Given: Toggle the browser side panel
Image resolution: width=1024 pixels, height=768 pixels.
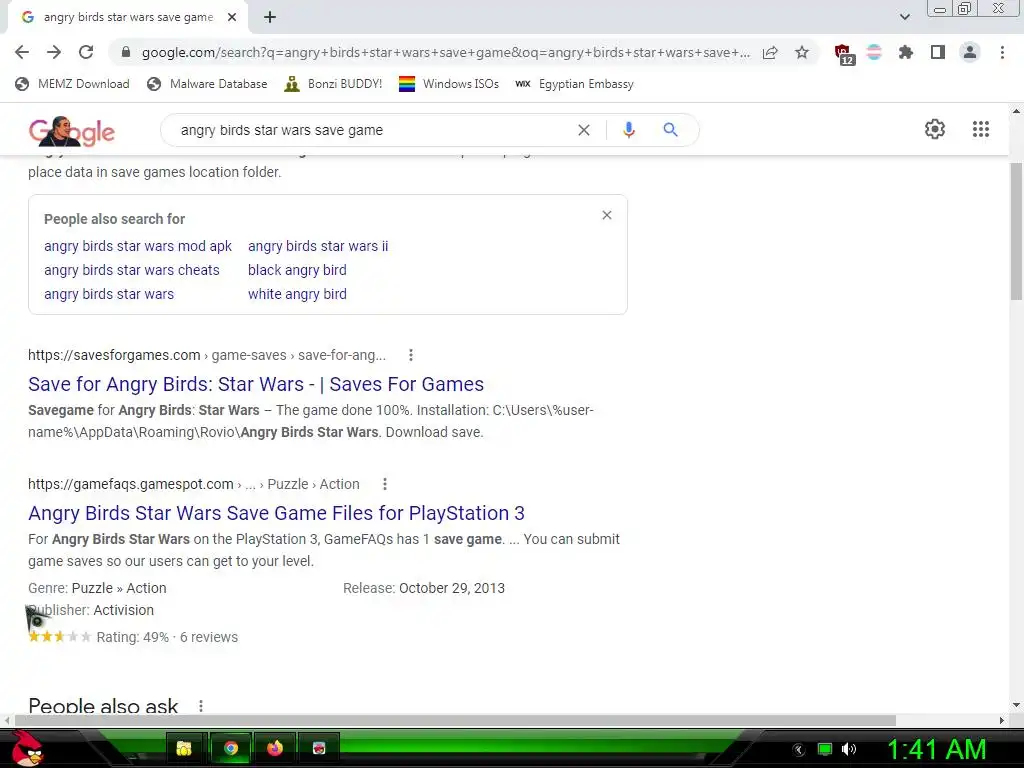Looking at the screenshot, I should coord(938,52).
